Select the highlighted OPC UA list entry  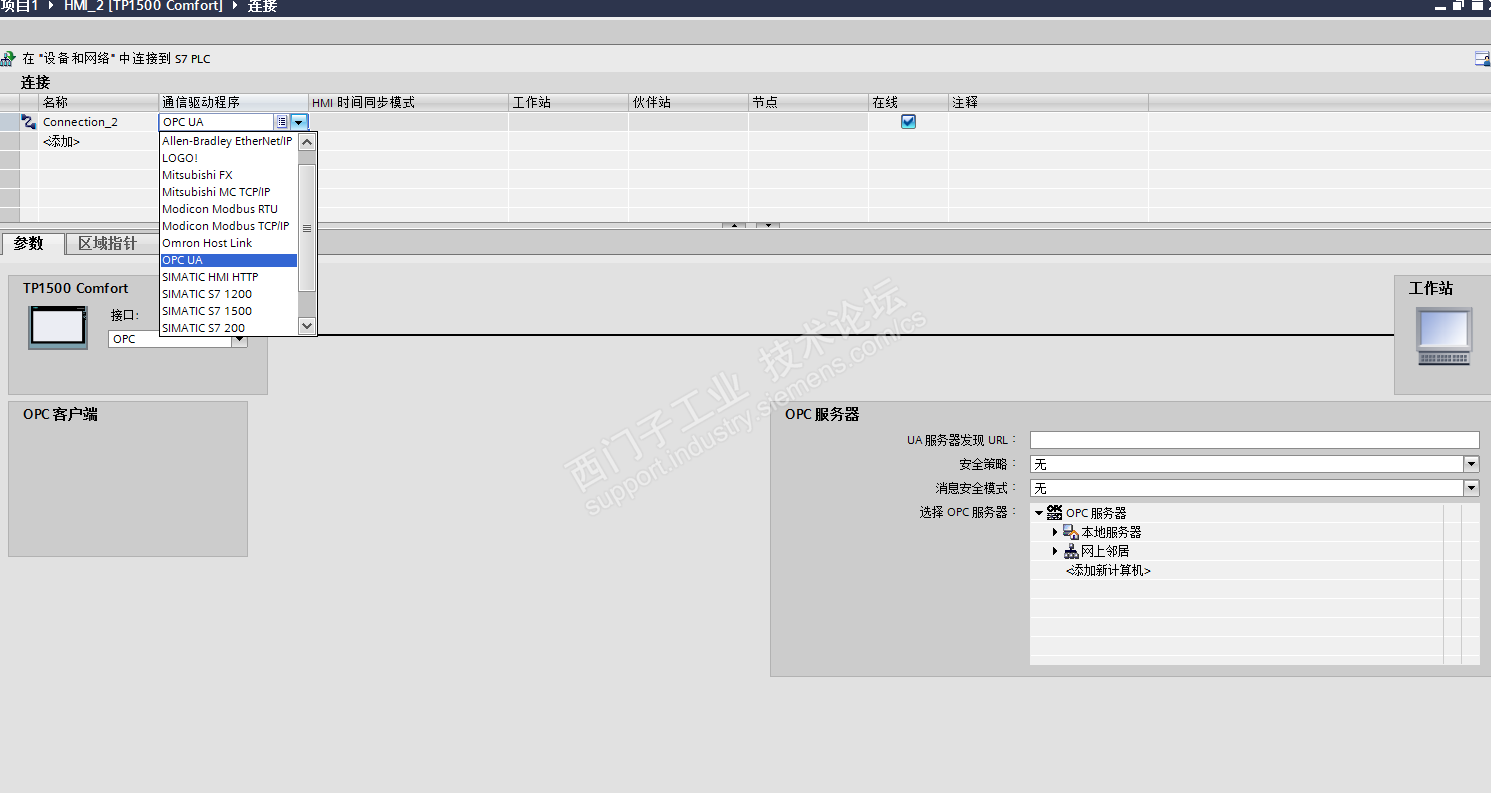click(x=228, y=260)
